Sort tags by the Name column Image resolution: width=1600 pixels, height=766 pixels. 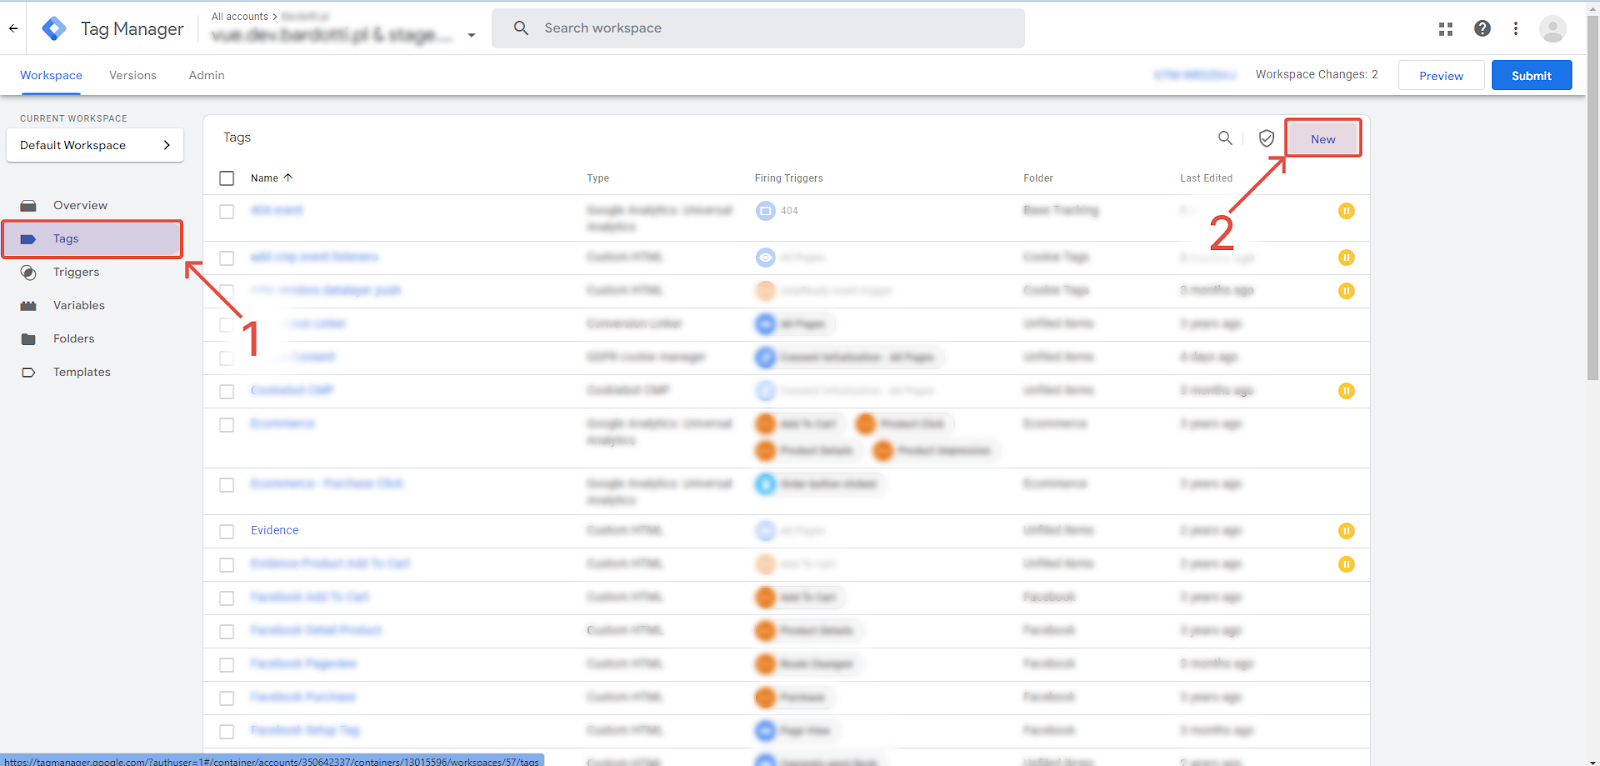pos(271,178)
